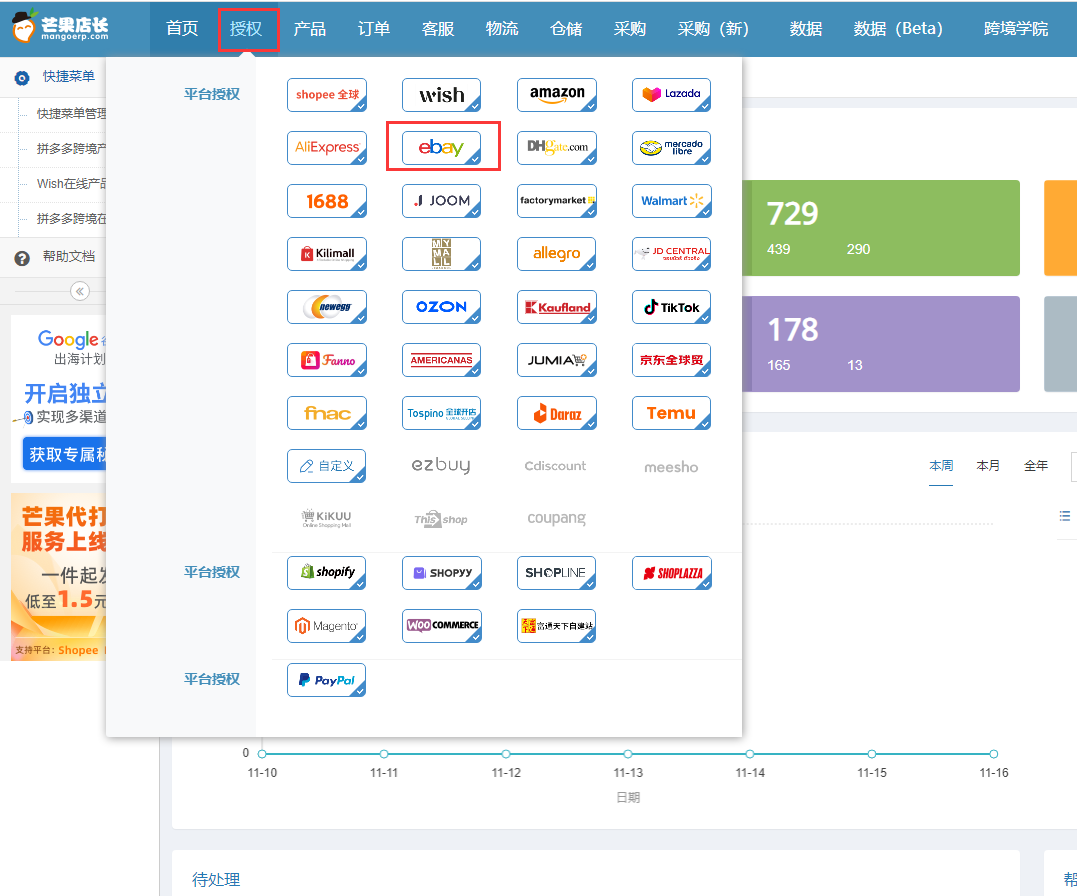Choose the Temu platform
Viewport: 1077px width, 896px height.
672,412
